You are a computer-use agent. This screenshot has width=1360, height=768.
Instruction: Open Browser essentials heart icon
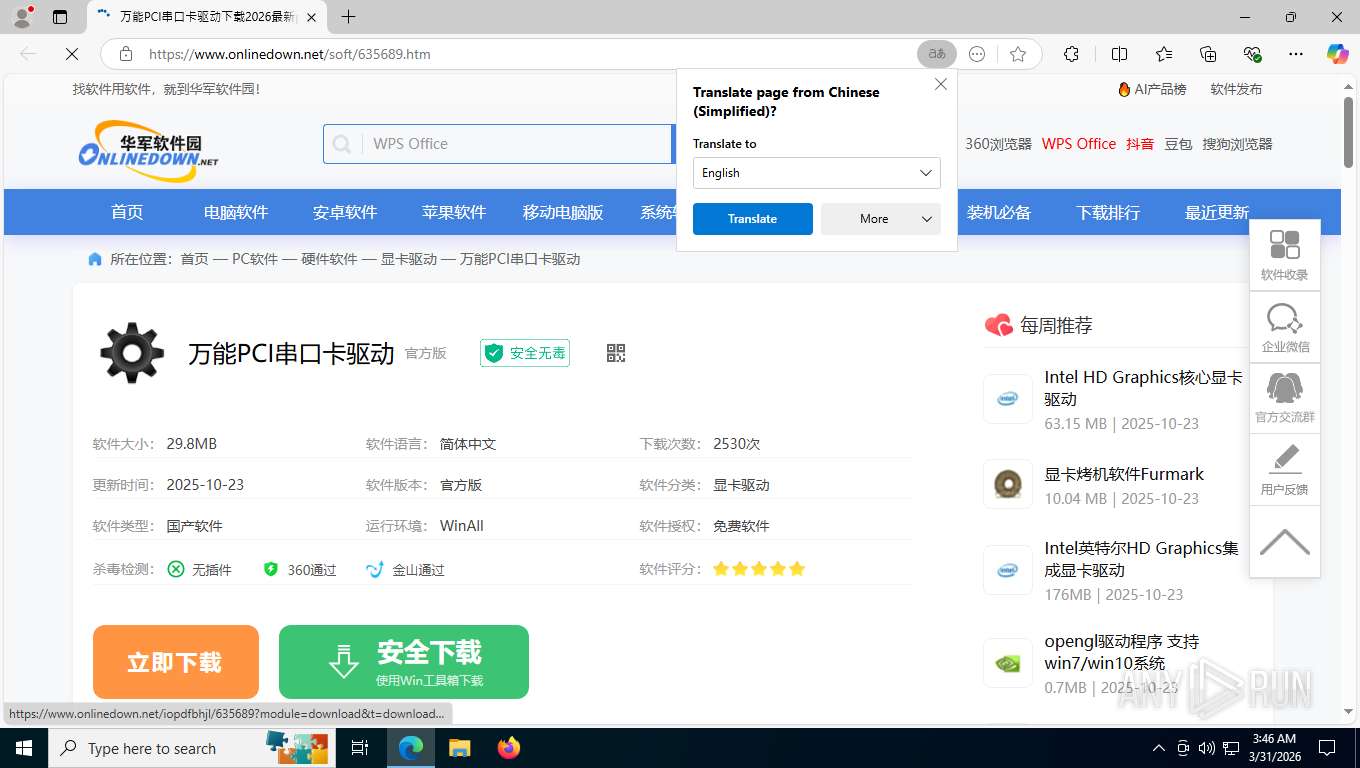[x=1252, y=54]
